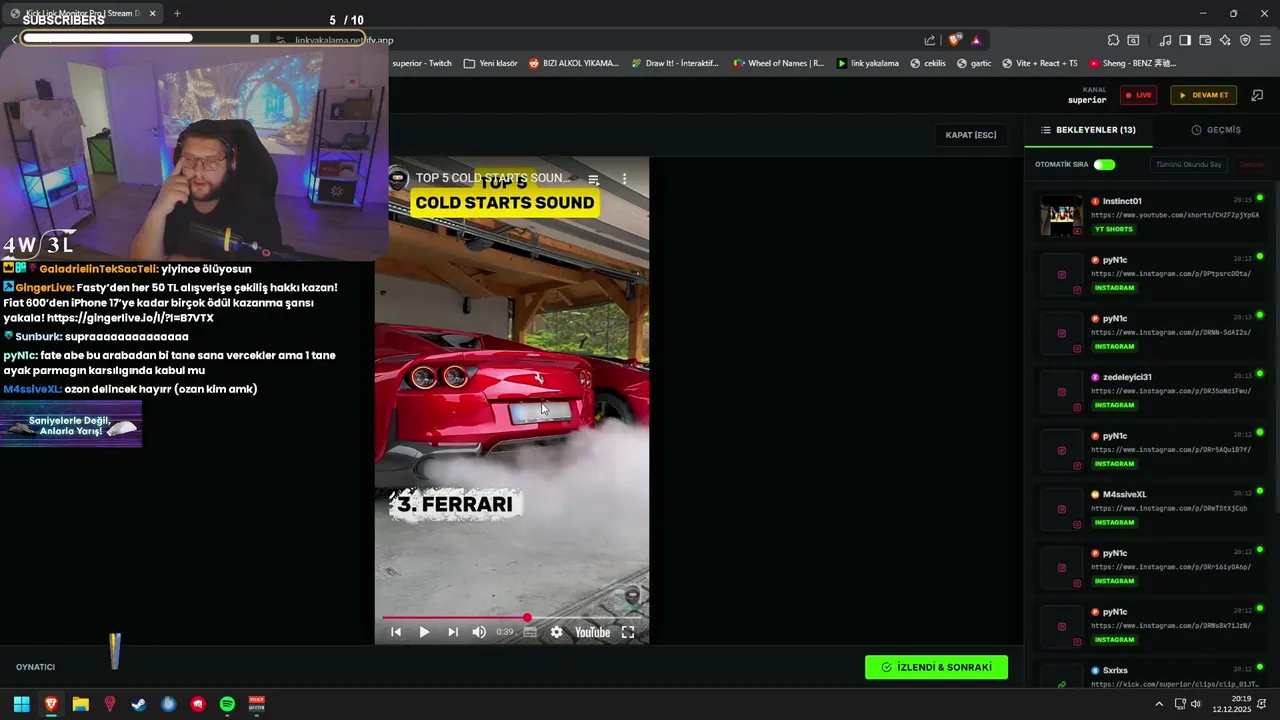Open the taskbar volume speaker icon
The image size is (1280, 720).
[1195, 704]
